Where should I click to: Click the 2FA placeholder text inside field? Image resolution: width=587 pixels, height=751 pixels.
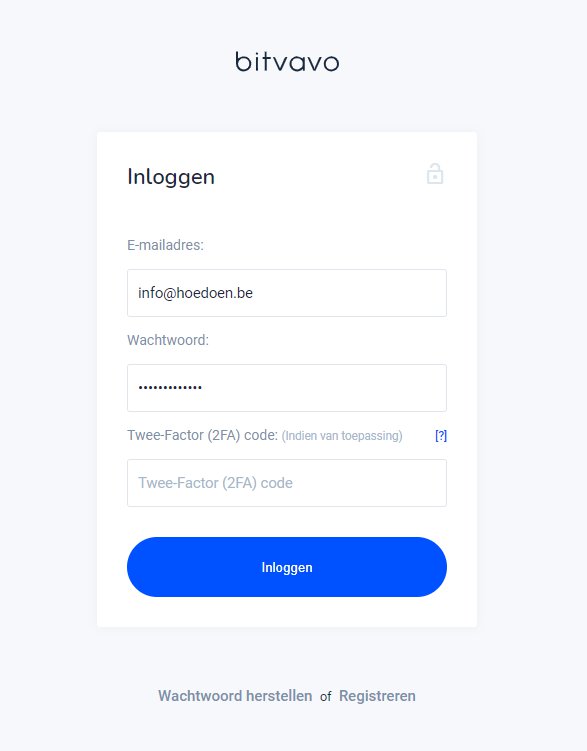point(215,483)
